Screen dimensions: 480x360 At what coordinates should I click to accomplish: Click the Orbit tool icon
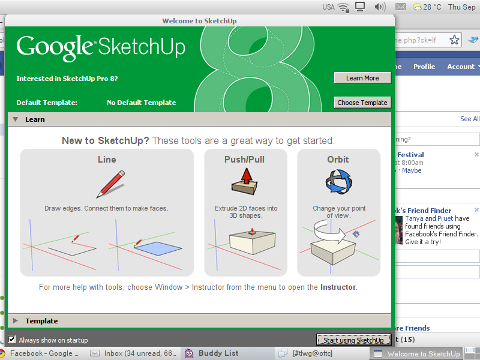339,182
